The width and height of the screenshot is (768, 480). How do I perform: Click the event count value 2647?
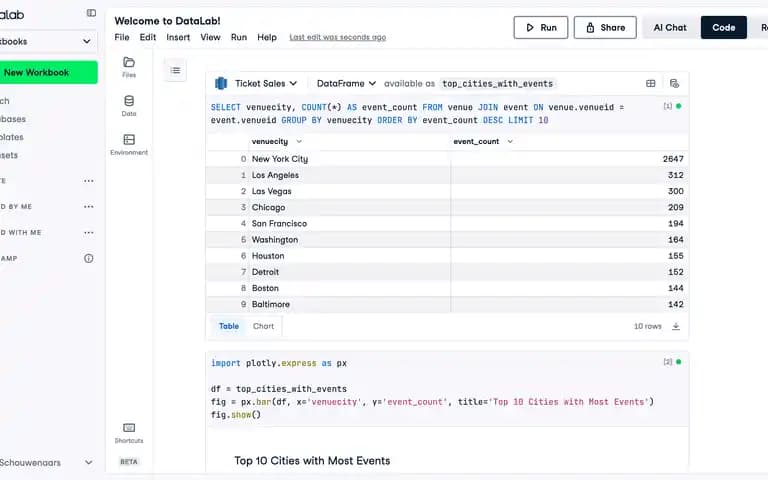pos(673,159)
